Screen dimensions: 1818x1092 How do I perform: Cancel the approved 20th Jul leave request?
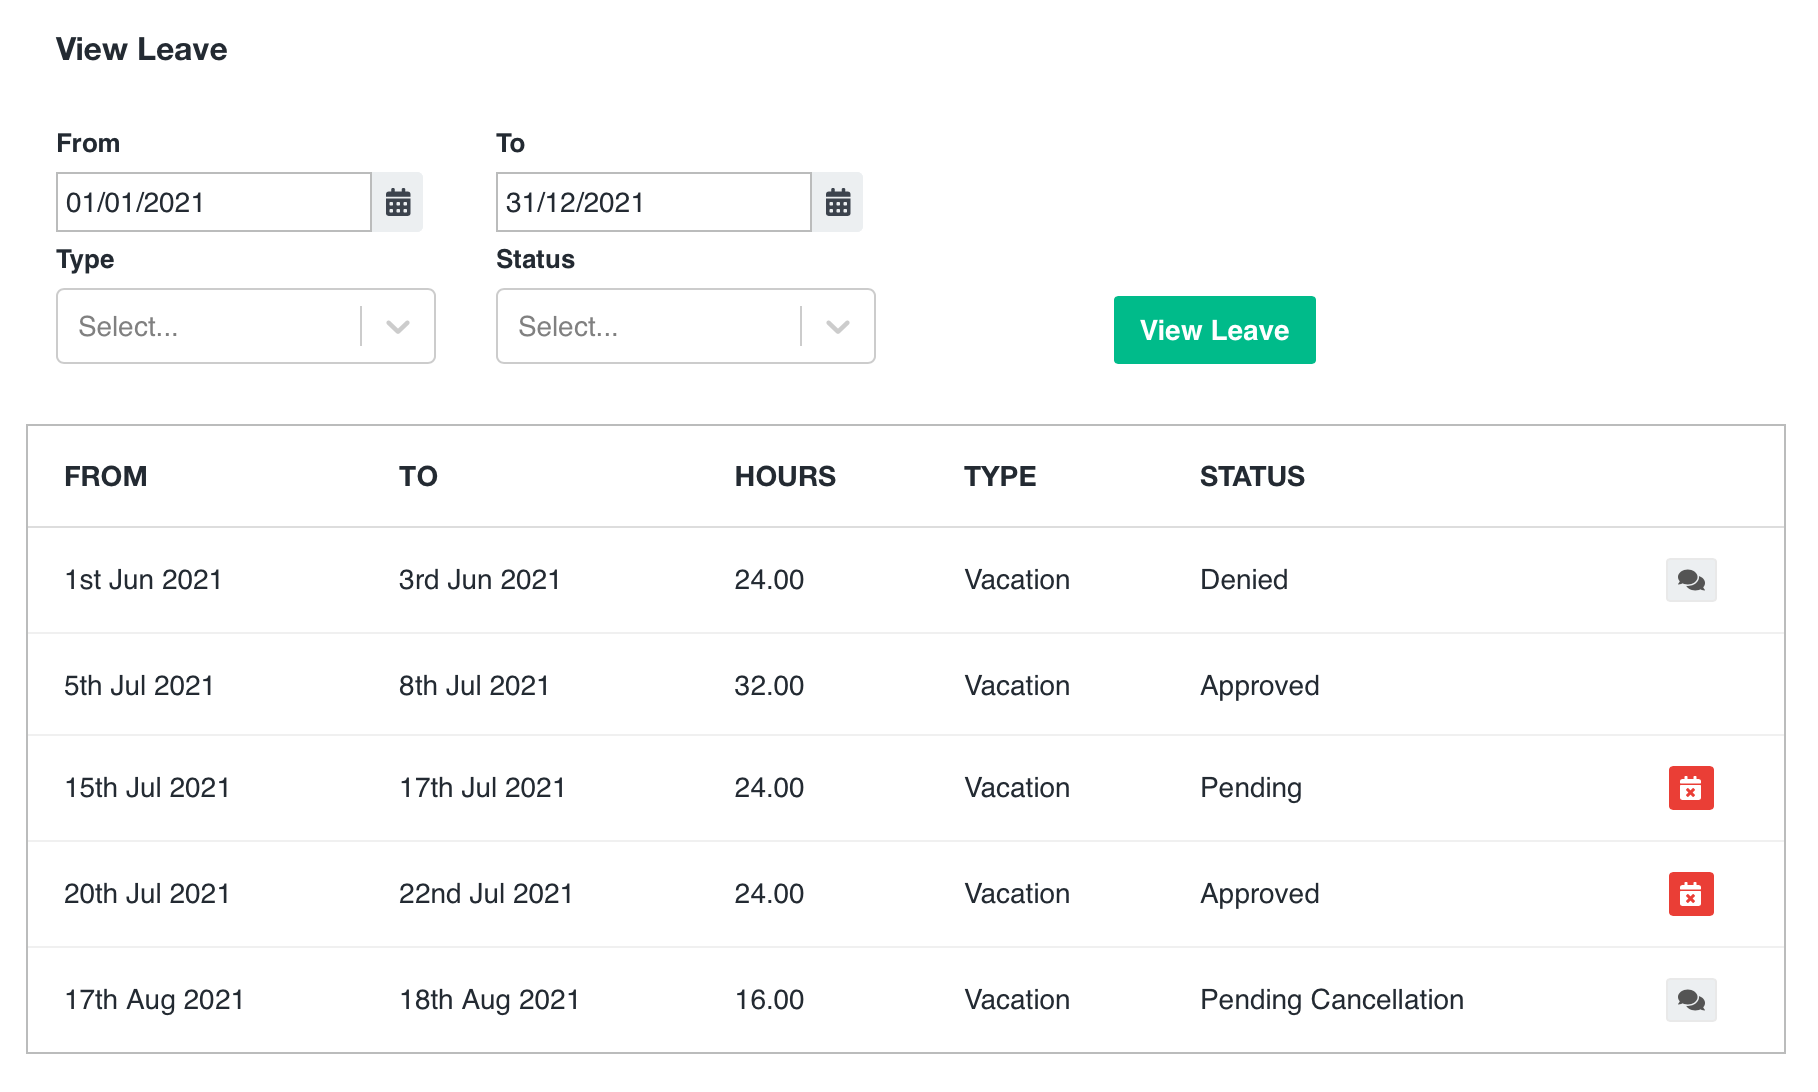tap(1691, 893)
